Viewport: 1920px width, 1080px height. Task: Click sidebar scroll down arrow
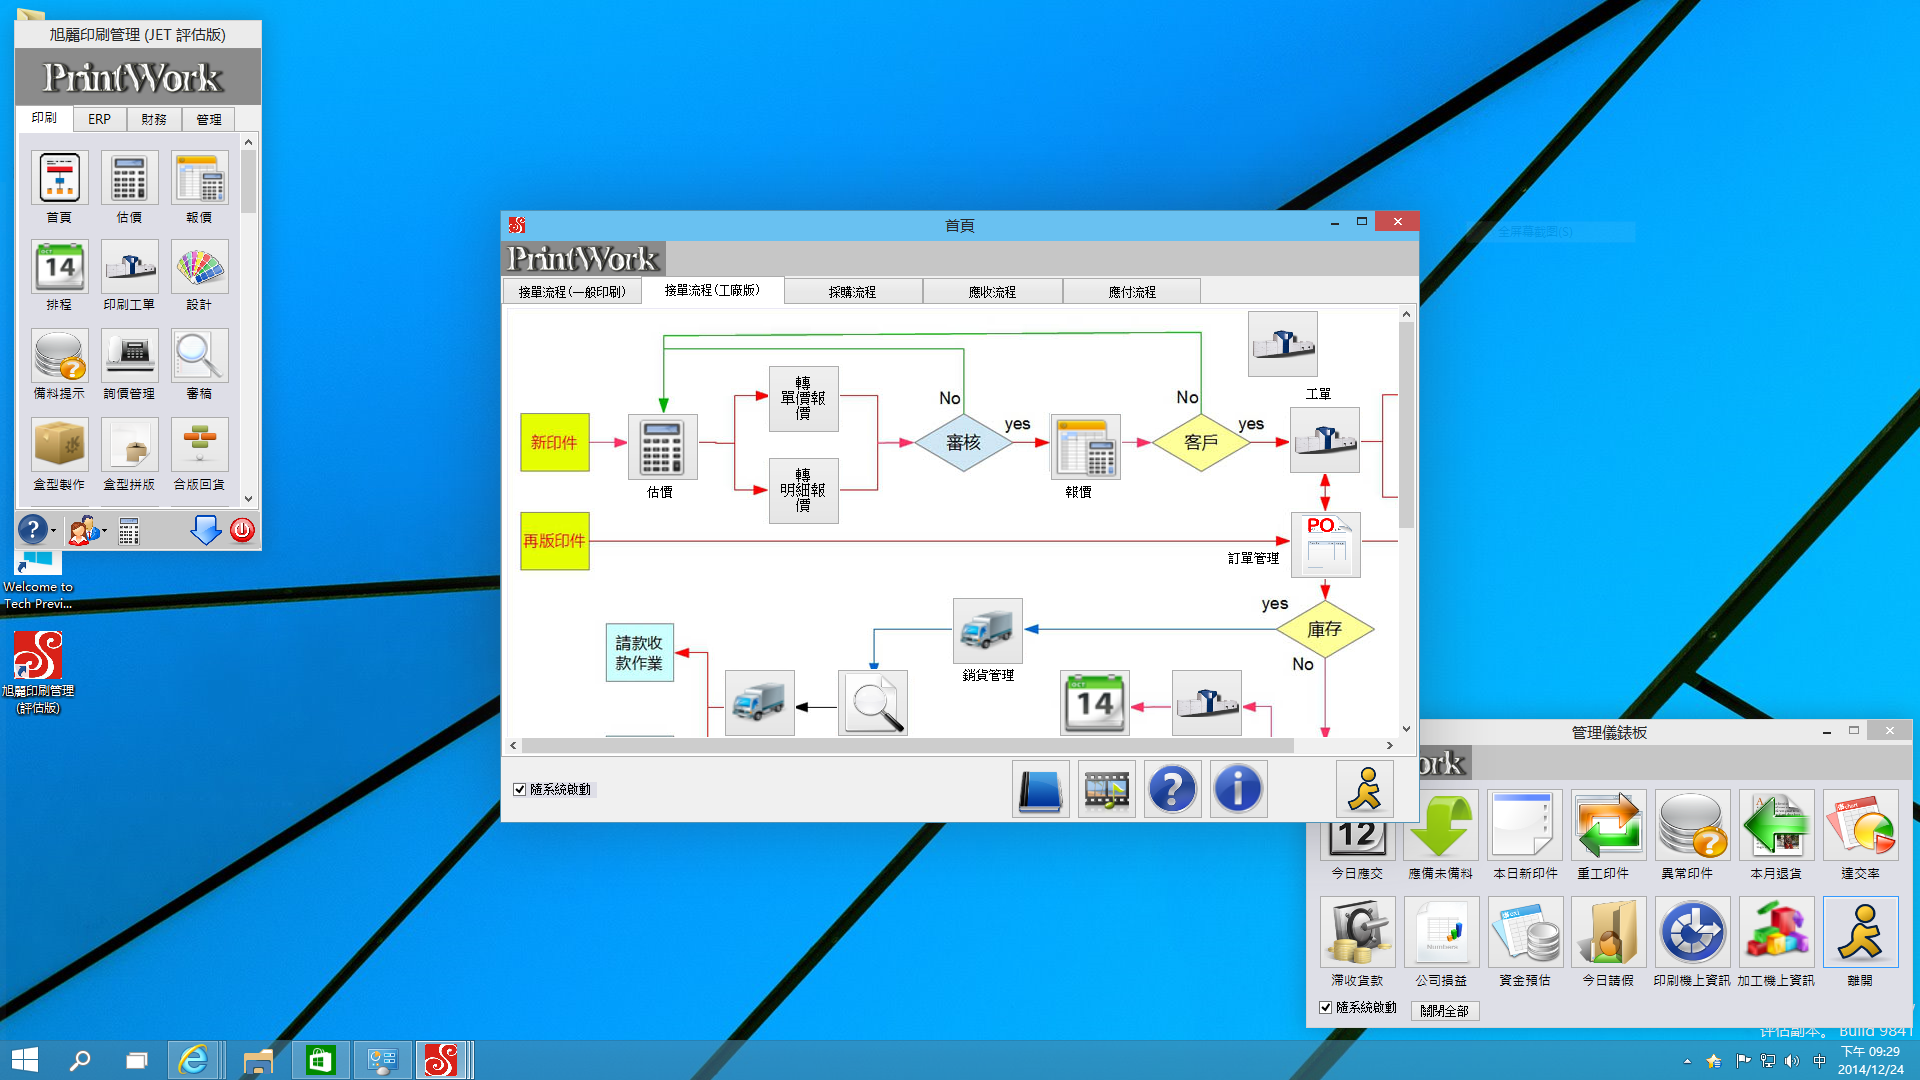click(x=248, y=498)
